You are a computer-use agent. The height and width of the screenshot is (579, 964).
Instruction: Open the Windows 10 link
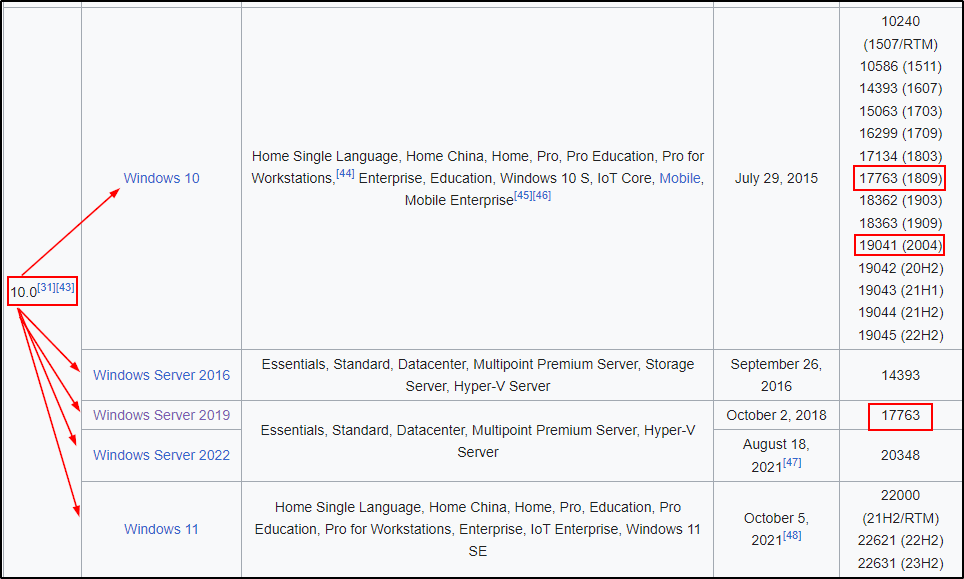[x=161, y=178]
